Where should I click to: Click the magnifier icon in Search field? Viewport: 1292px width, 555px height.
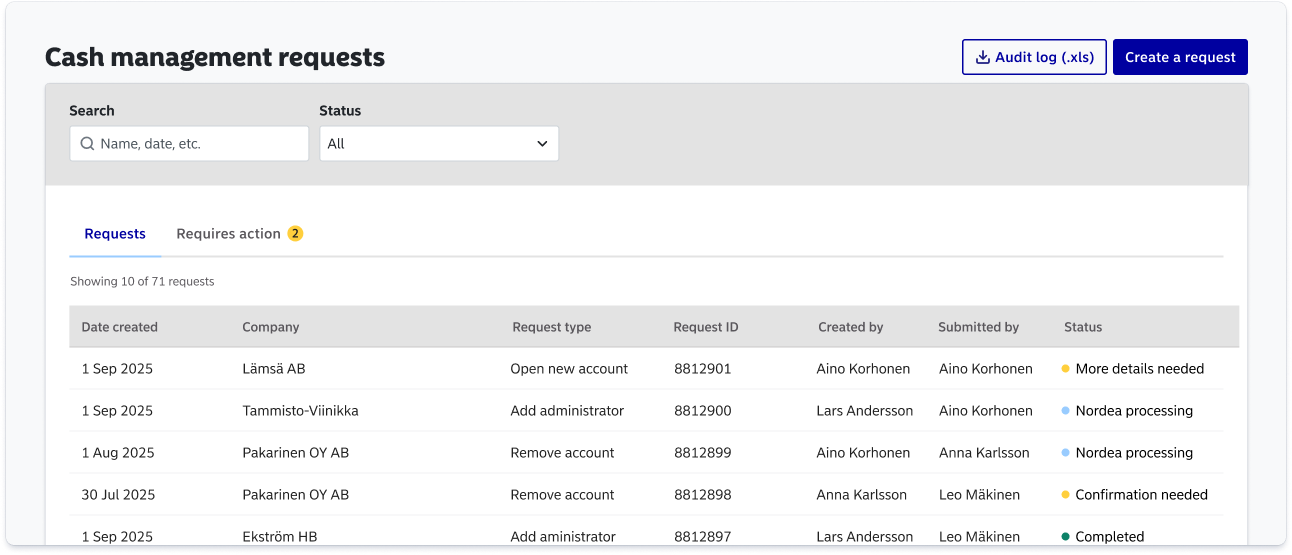[x=87, y=144]
